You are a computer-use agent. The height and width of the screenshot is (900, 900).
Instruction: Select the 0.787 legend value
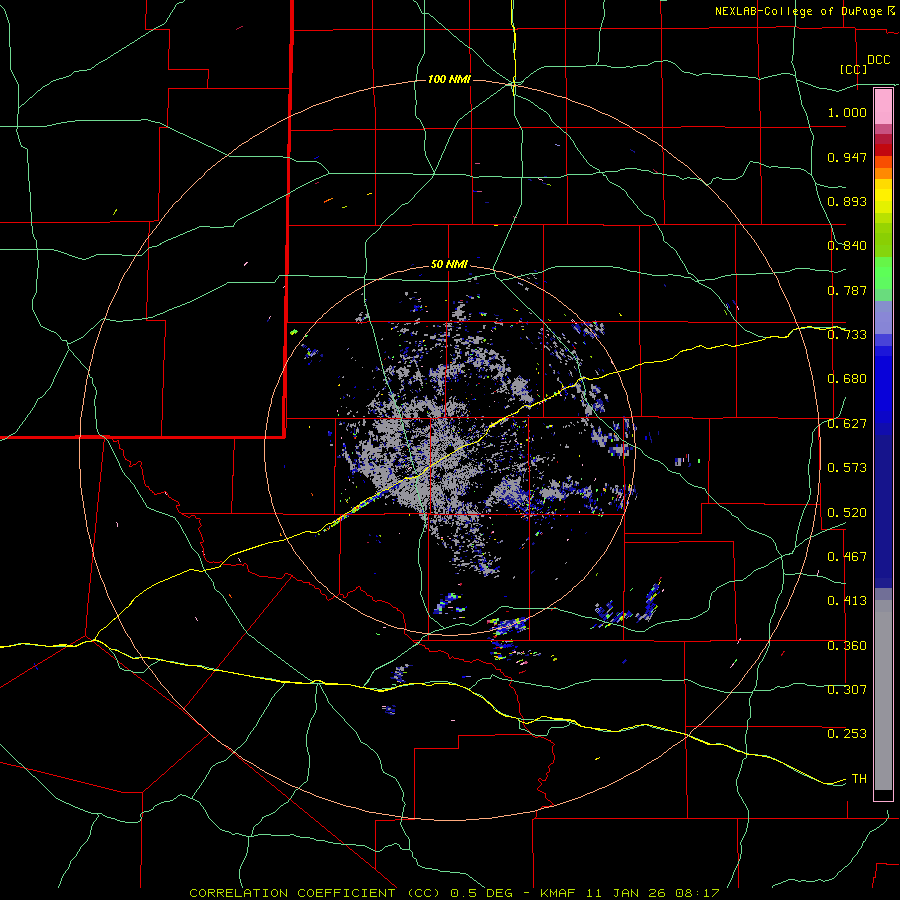tap(847, 290)
